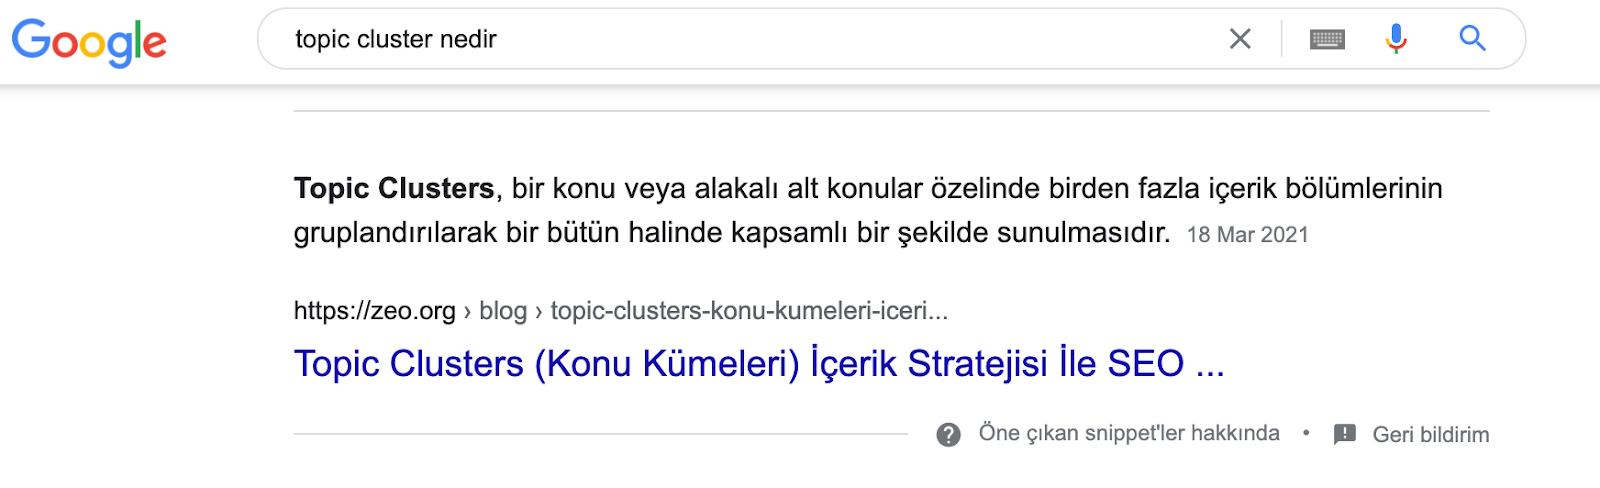Click the snippet line starting 'gruplandırılarak'
The image size is (1600, 488).
click(732, 233)
